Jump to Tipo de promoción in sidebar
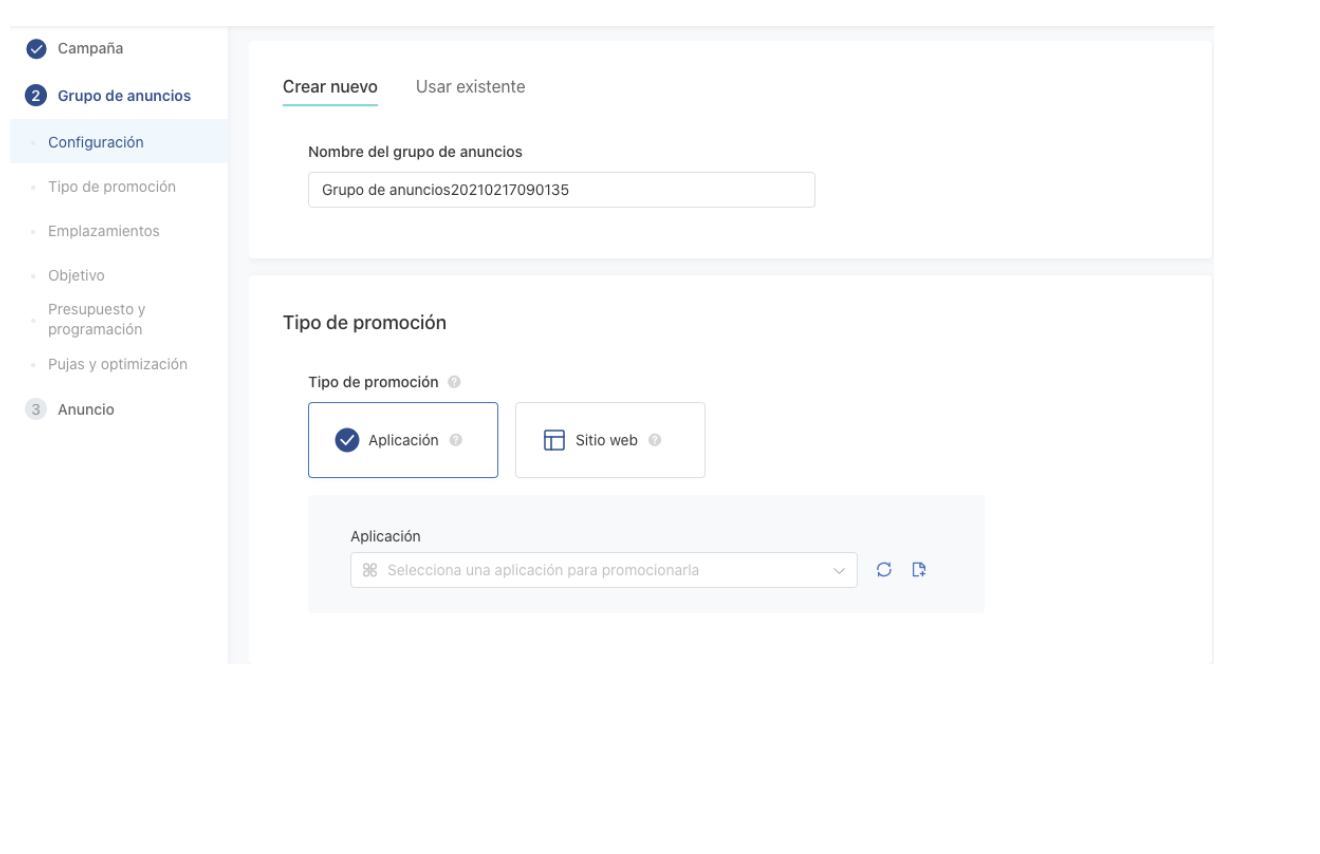The image size is (1320, 854). (112, 186)
